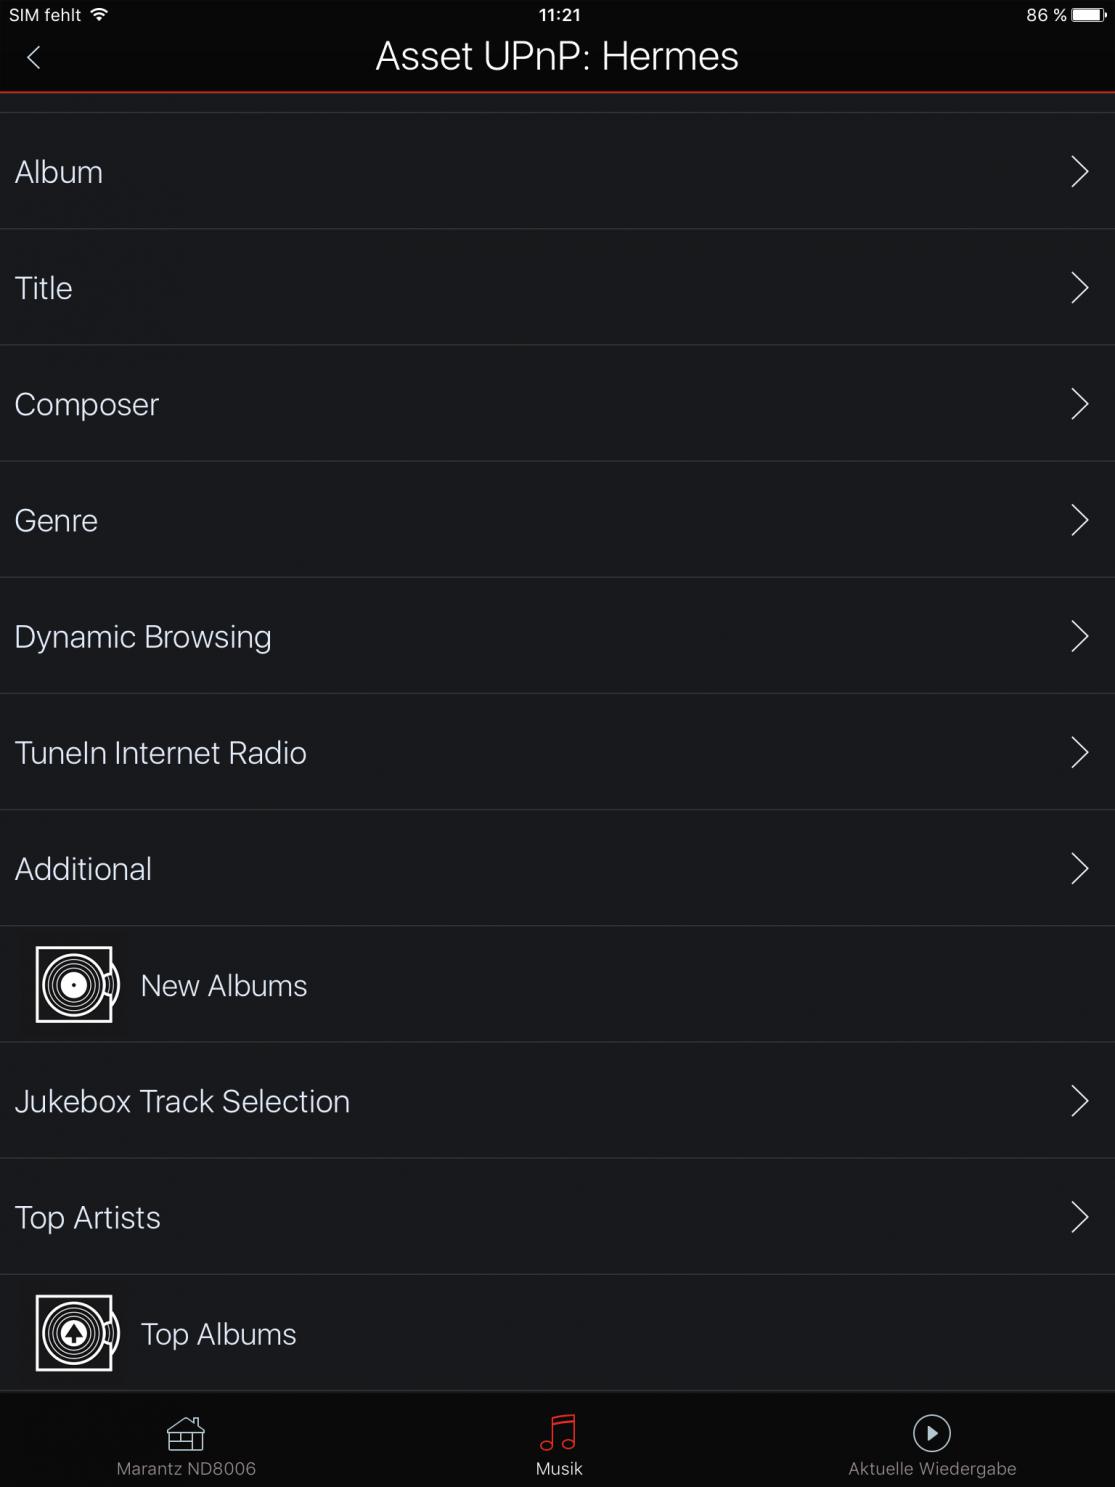Open TuneIn Internet Radio
This screenshot has width=1115, height=1487.
160,753
